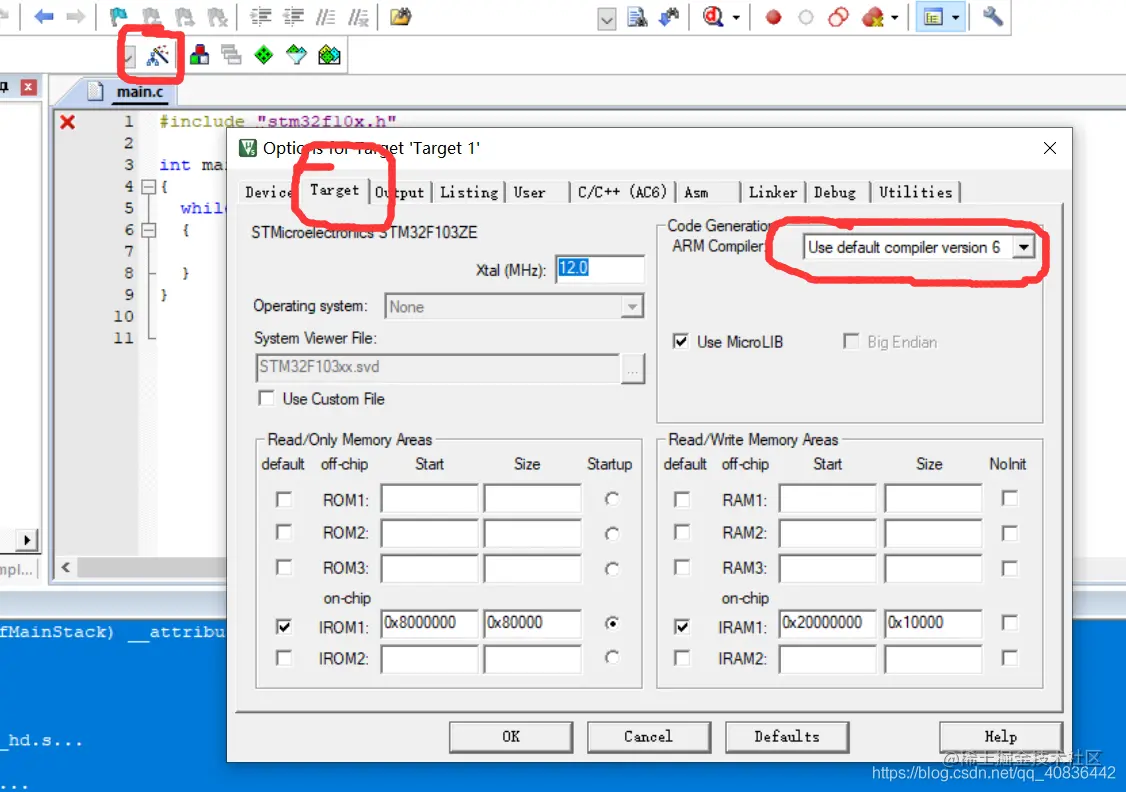Open the find text dropdown in top toolbar

coord(606,19)
